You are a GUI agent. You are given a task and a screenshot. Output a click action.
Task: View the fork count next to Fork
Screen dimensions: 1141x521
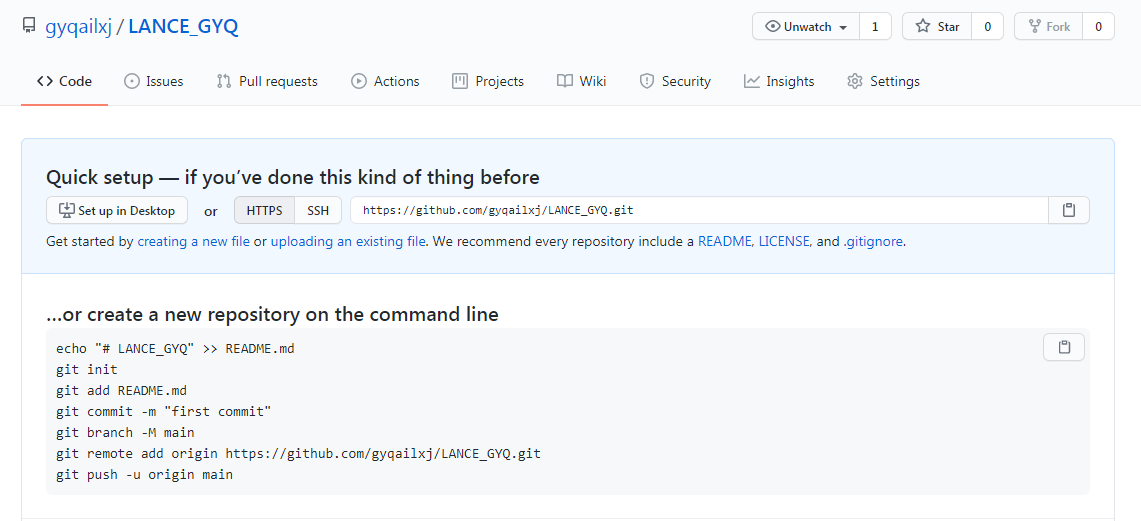(x=1099, y=27)
